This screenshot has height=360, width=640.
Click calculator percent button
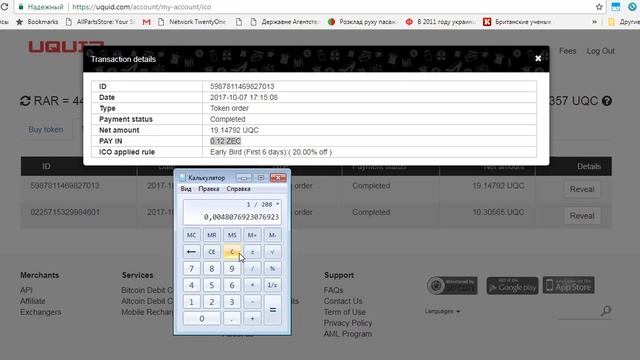[272, 269]
